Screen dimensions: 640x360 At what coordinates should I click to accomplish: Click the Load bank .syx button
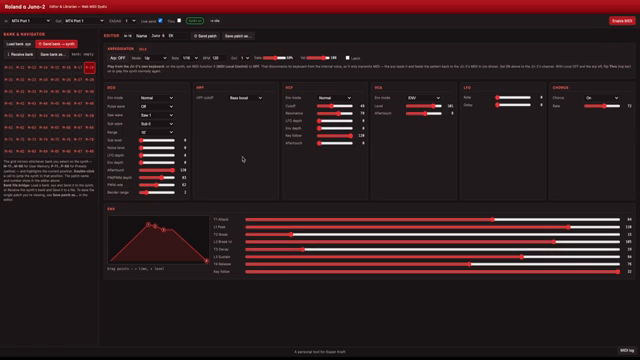click(x=19, y=44)
